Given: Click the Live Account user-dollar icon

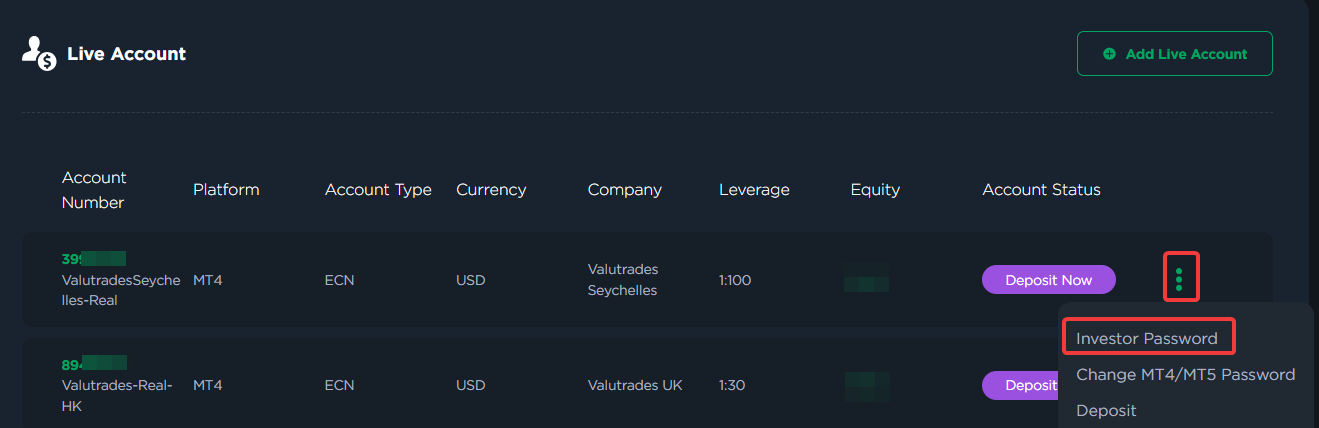Looking at the screenshot, I should pos(39,54).
